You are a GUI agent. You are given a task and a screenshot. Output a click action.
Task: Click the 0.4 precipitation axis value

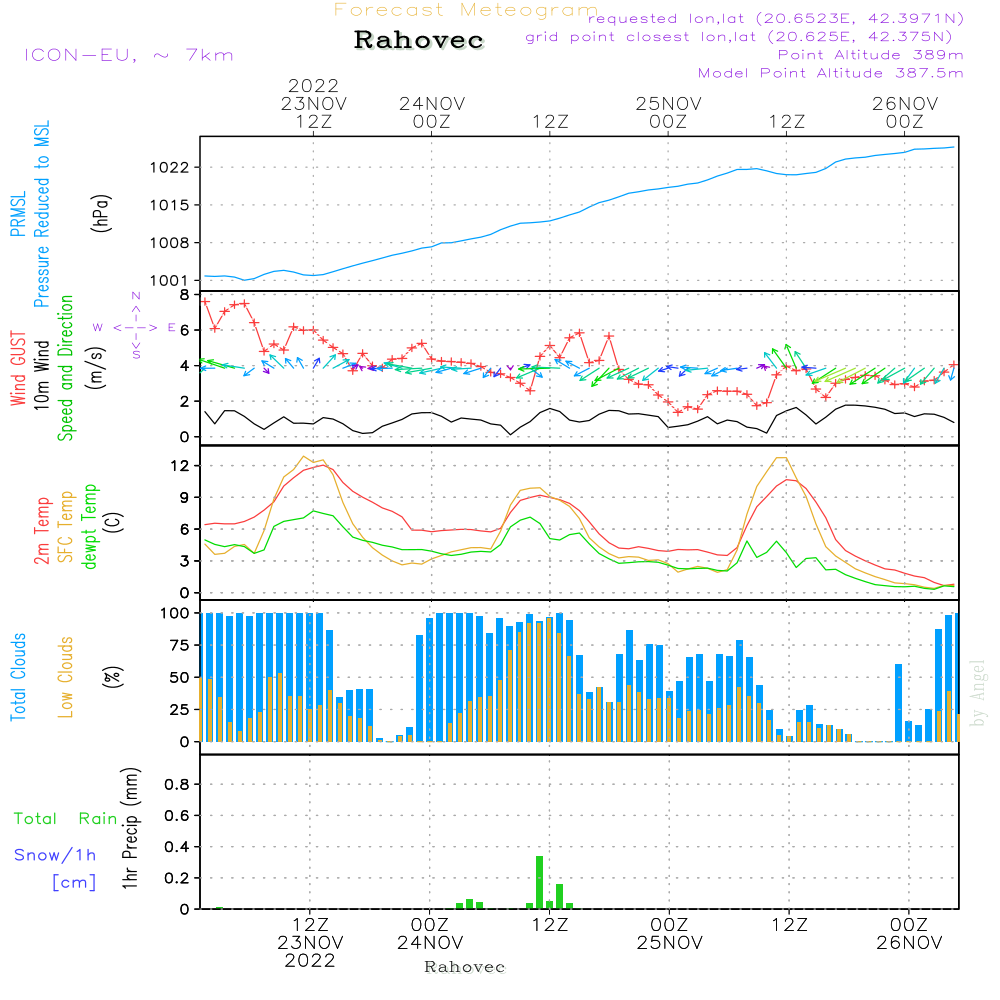coord(177,847)
